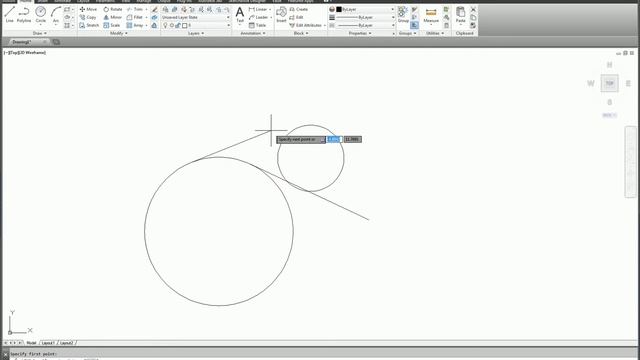
Task: Click the new drawing tab button
Action: tap(56, 42)
